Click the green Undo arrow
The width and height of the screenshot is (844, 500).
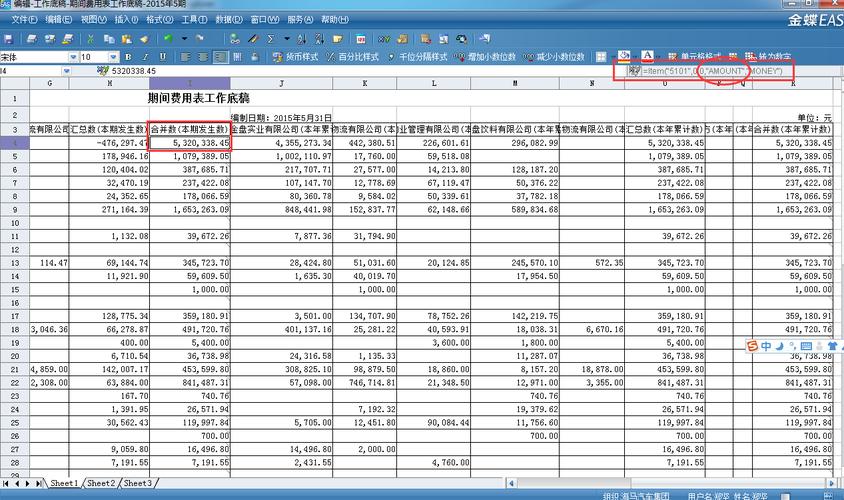click(x=168, y=38)
